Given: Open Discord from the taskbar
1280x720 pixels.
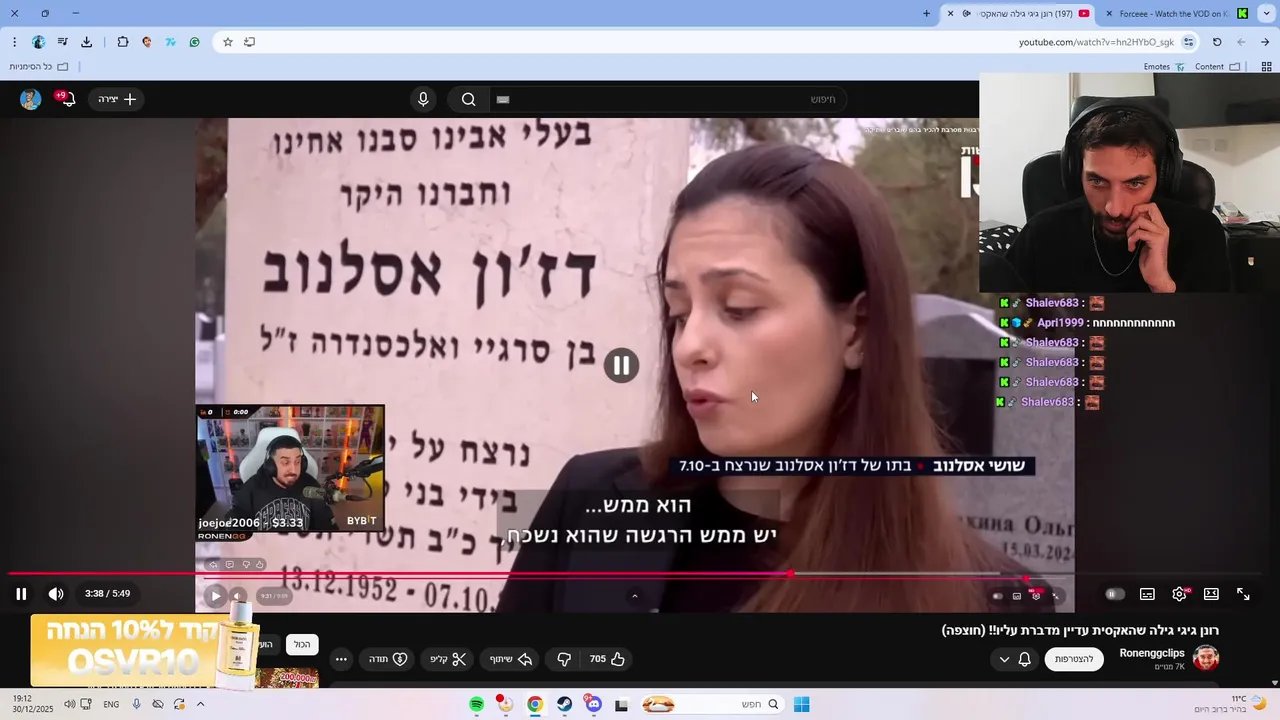Looking at the screenshot, I should tap(594, 704).
